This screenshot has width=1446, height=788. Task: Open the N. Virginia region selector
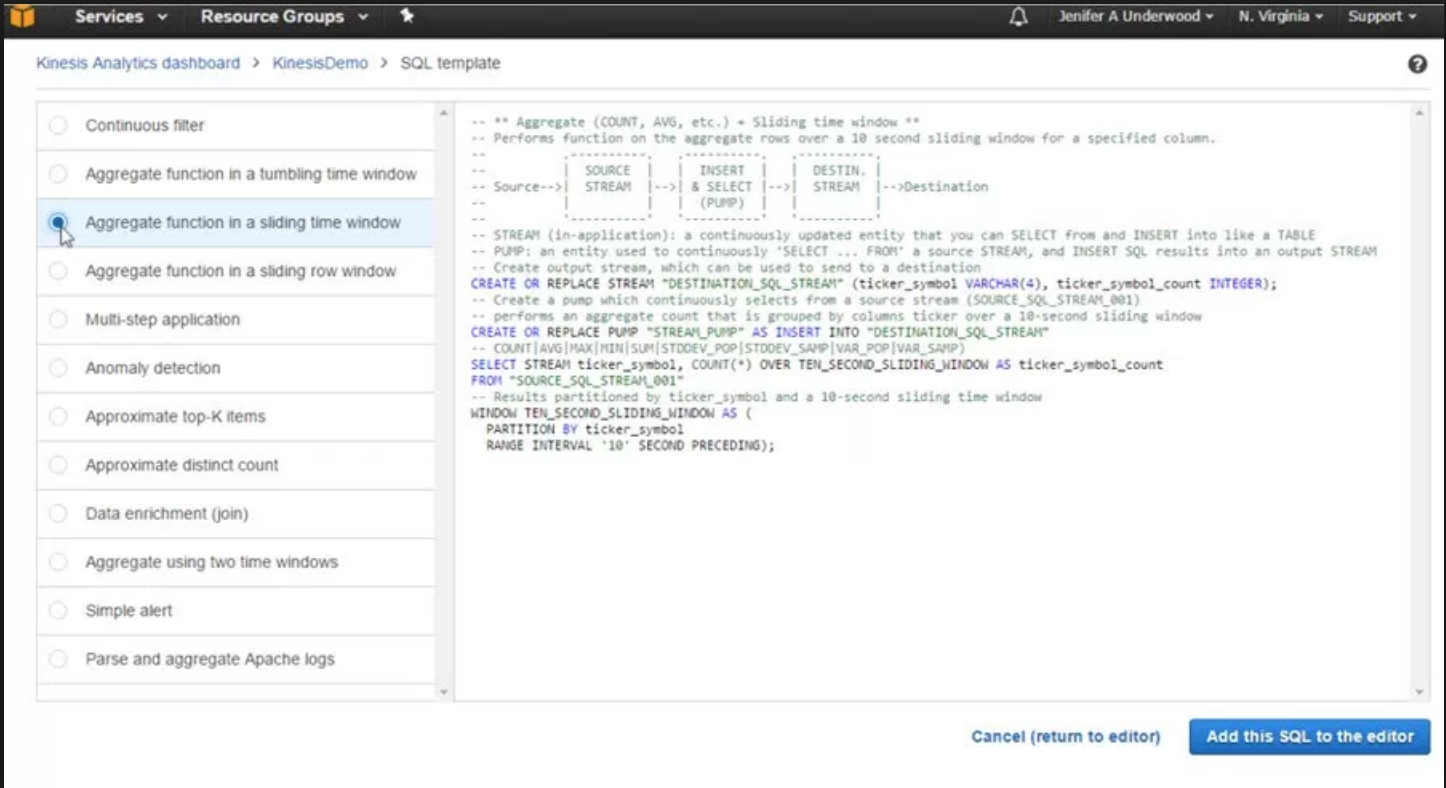pyautogui.click(x=1280, y=17)
